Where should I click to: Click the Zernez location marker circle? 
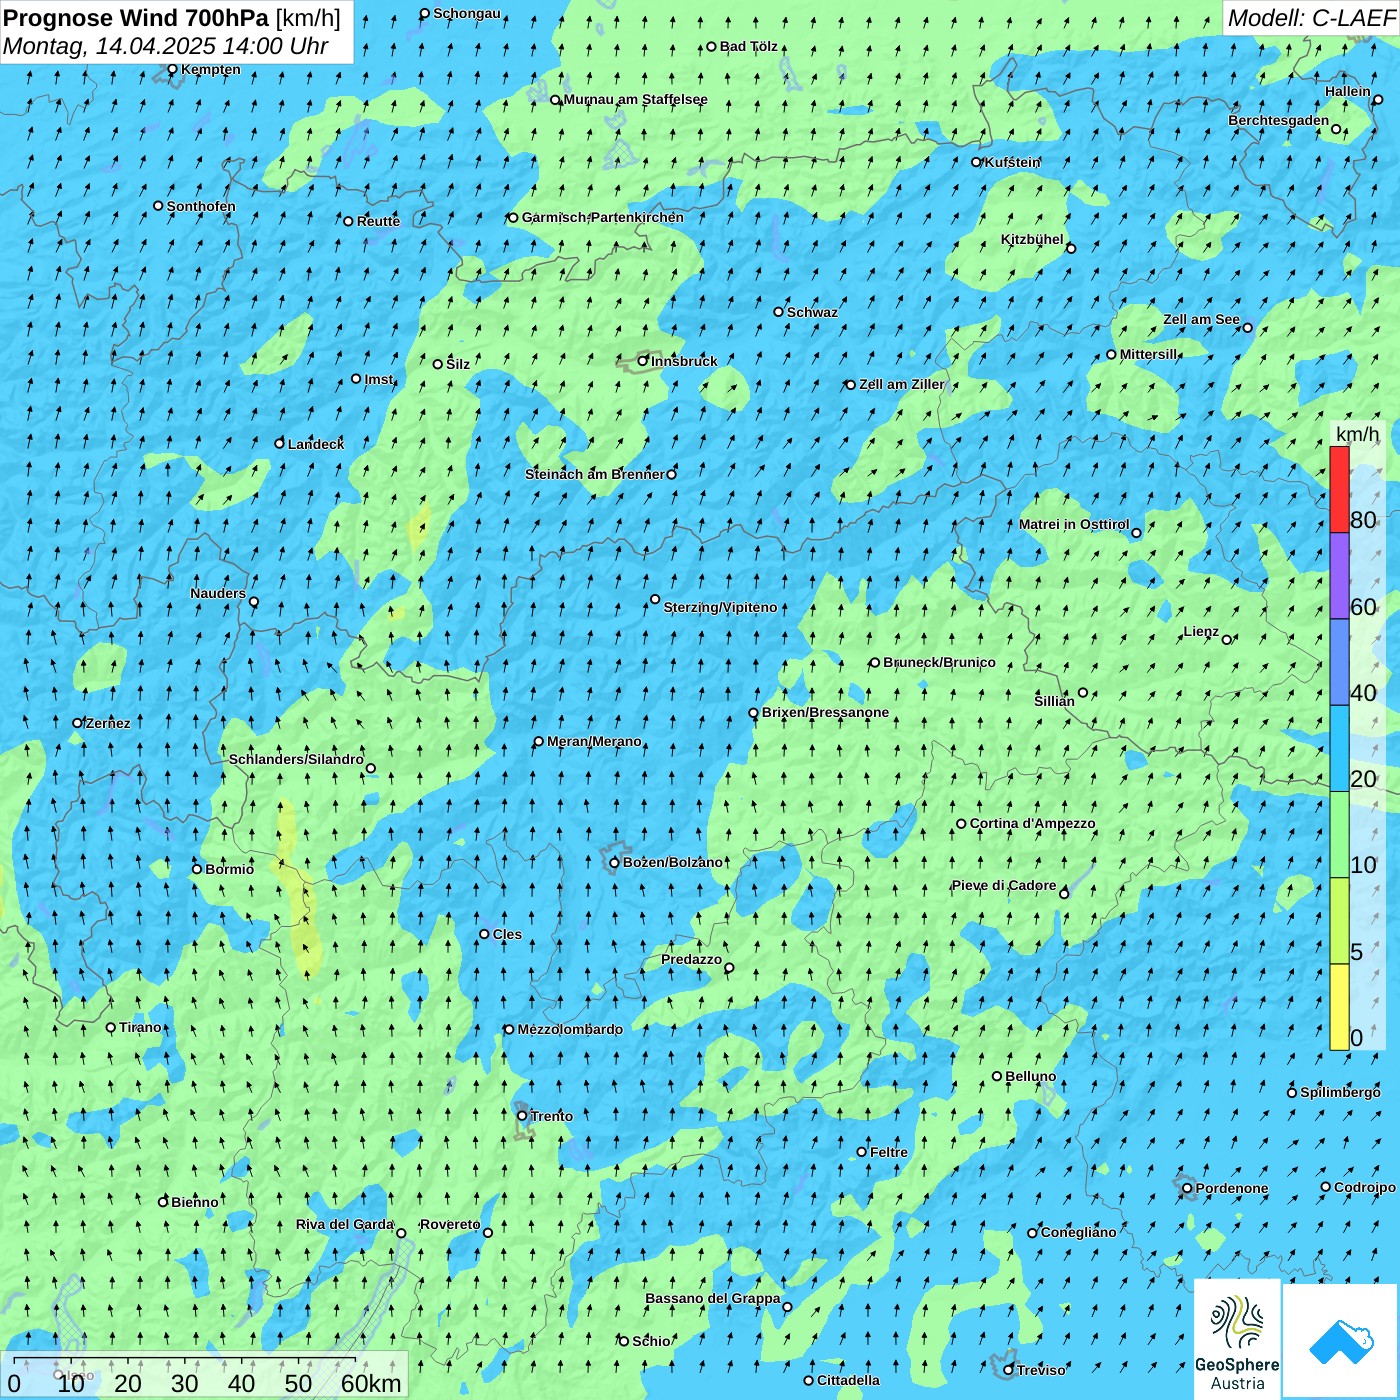[x=77, y=723]
